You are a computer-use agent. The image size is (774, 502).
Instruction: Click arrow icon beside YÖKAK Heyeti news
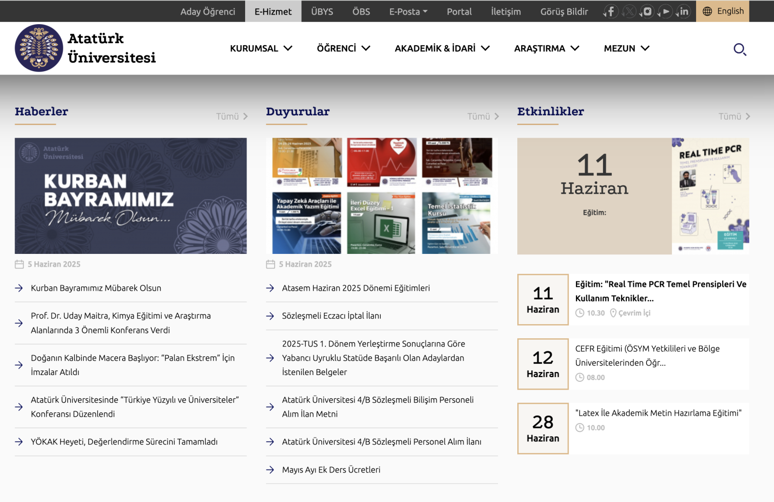[x=19, y=442]
